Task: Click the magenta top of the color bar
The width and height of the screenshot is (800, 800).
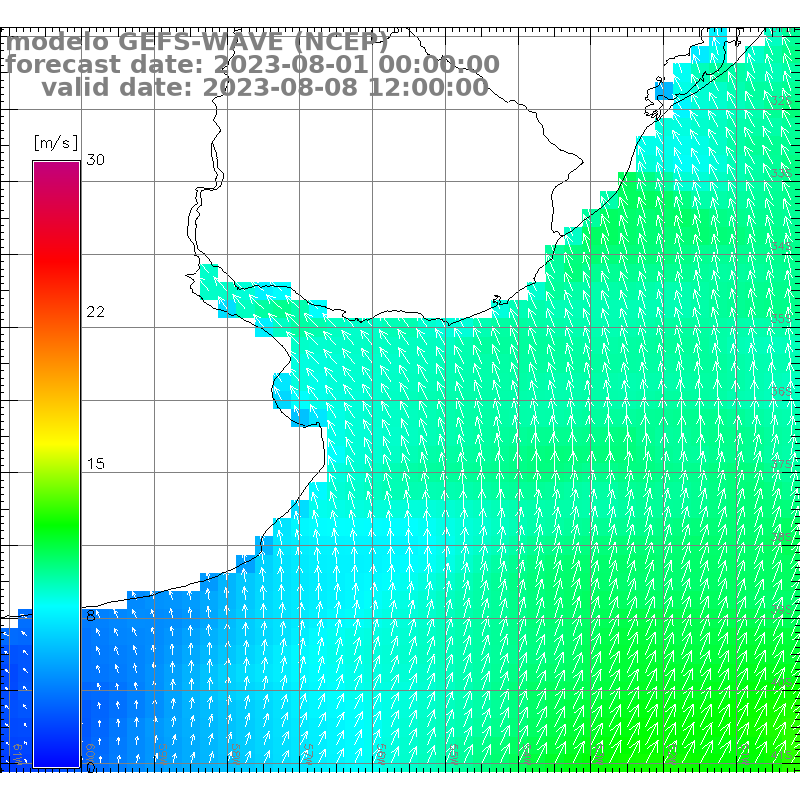Action: click(56, 170)
